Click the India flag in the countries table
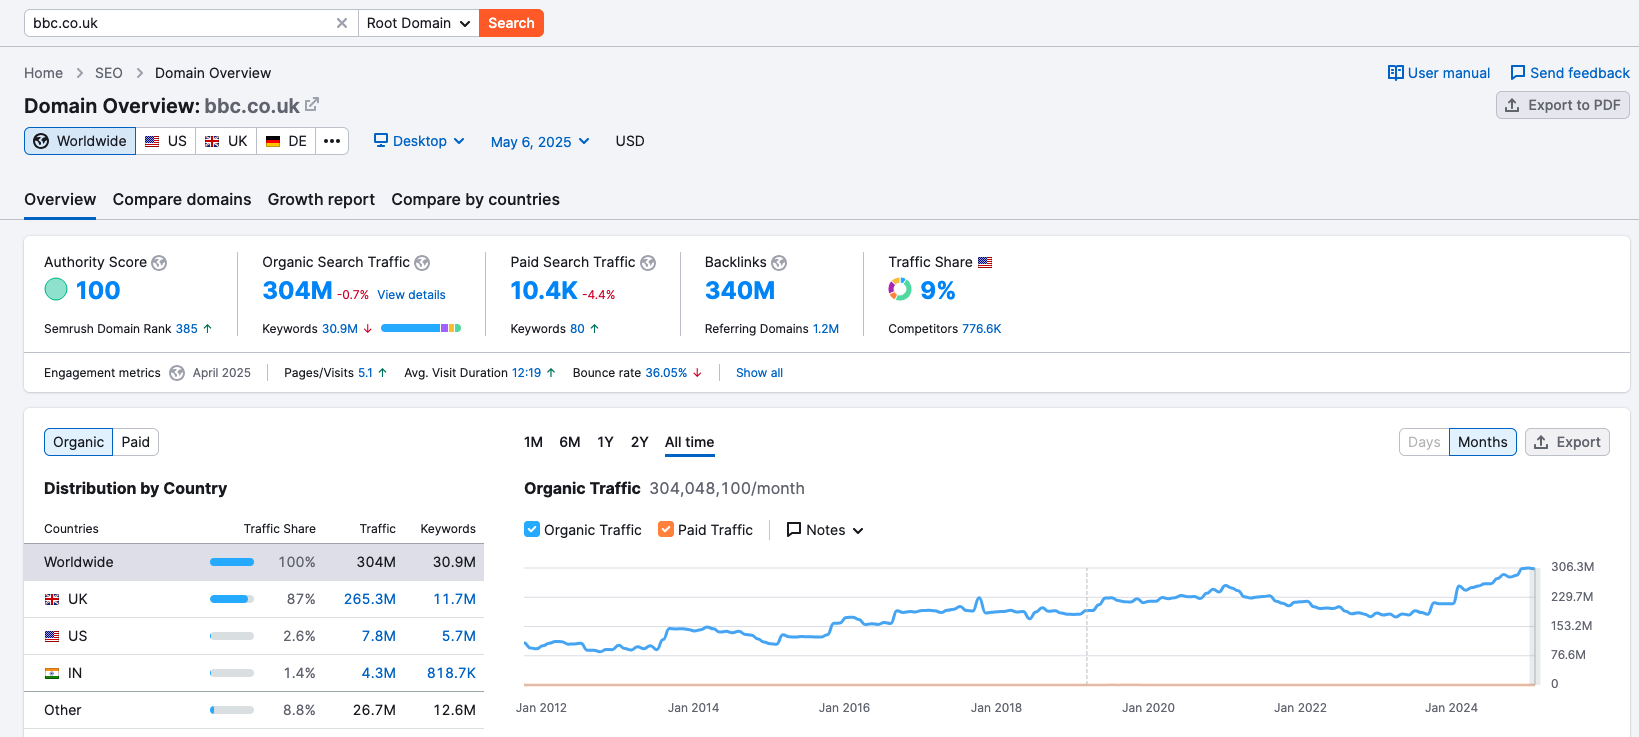Image resolution: width=1639 pixels, height=737 pixels. (52, 673)
